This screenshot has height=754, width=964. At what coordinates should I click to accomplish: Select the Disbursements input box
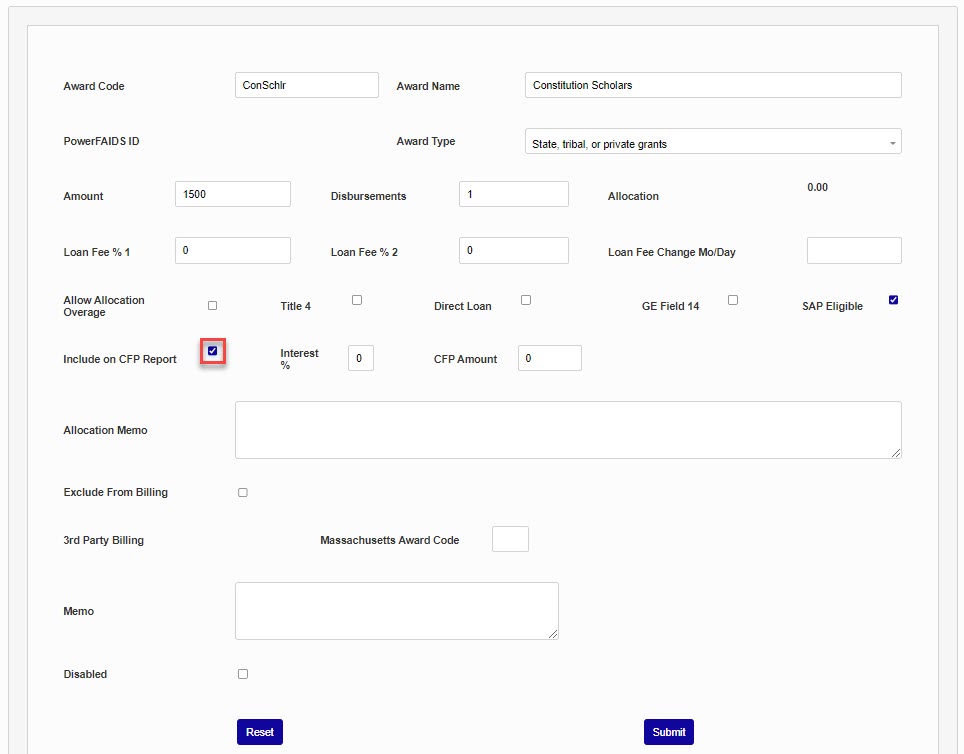tap(513, 194)
